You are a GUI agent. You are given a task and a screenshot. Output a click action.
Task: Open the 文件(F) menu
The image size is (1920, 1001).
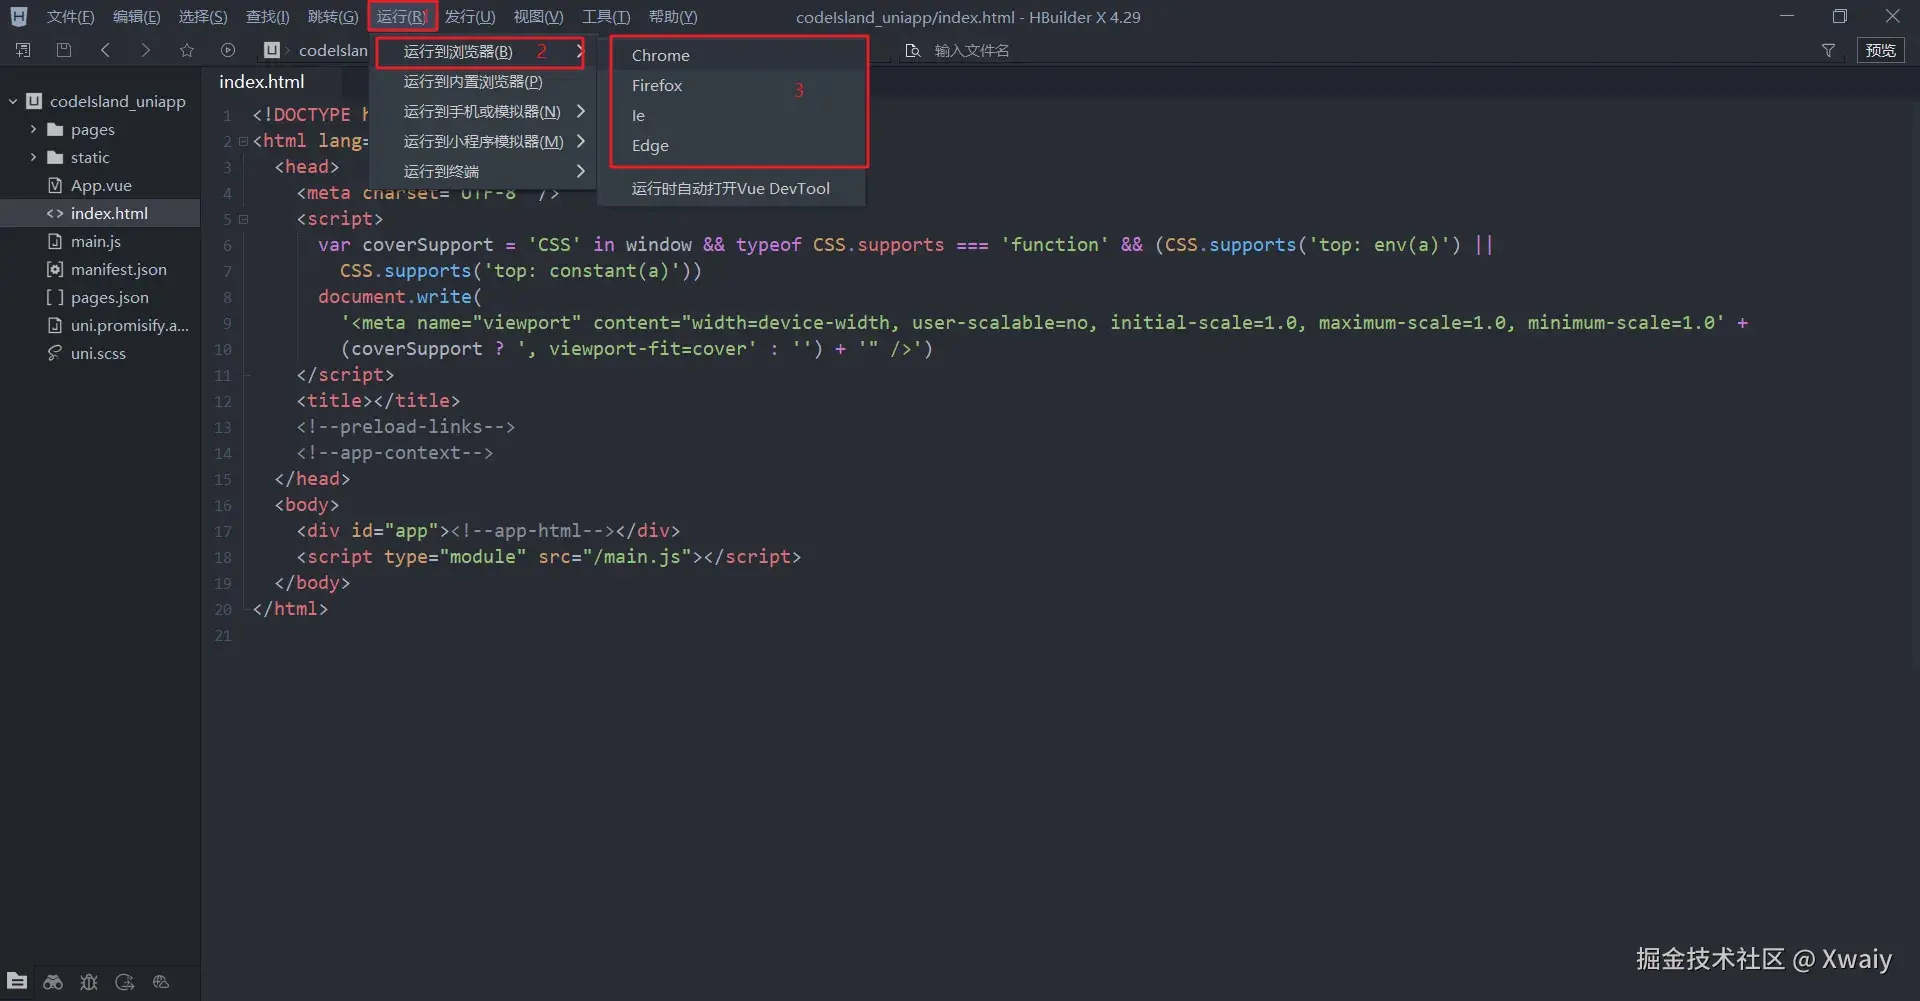click(70, 17)
